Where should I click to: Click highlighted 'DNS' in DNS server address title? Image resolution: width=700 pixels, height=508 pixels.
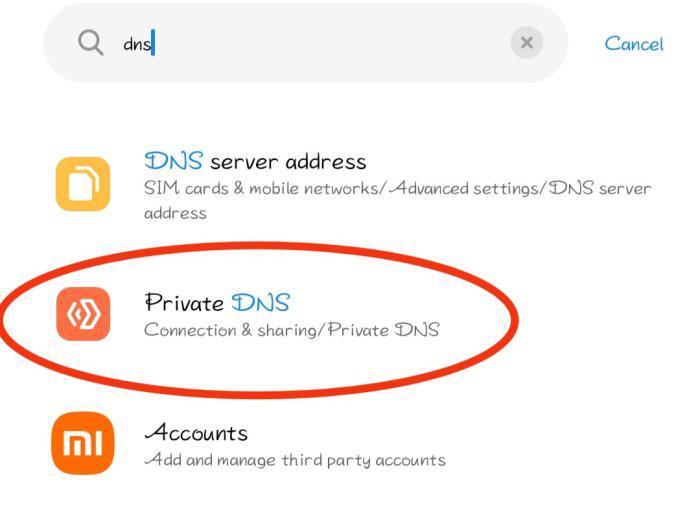click(x=174, y=161)
